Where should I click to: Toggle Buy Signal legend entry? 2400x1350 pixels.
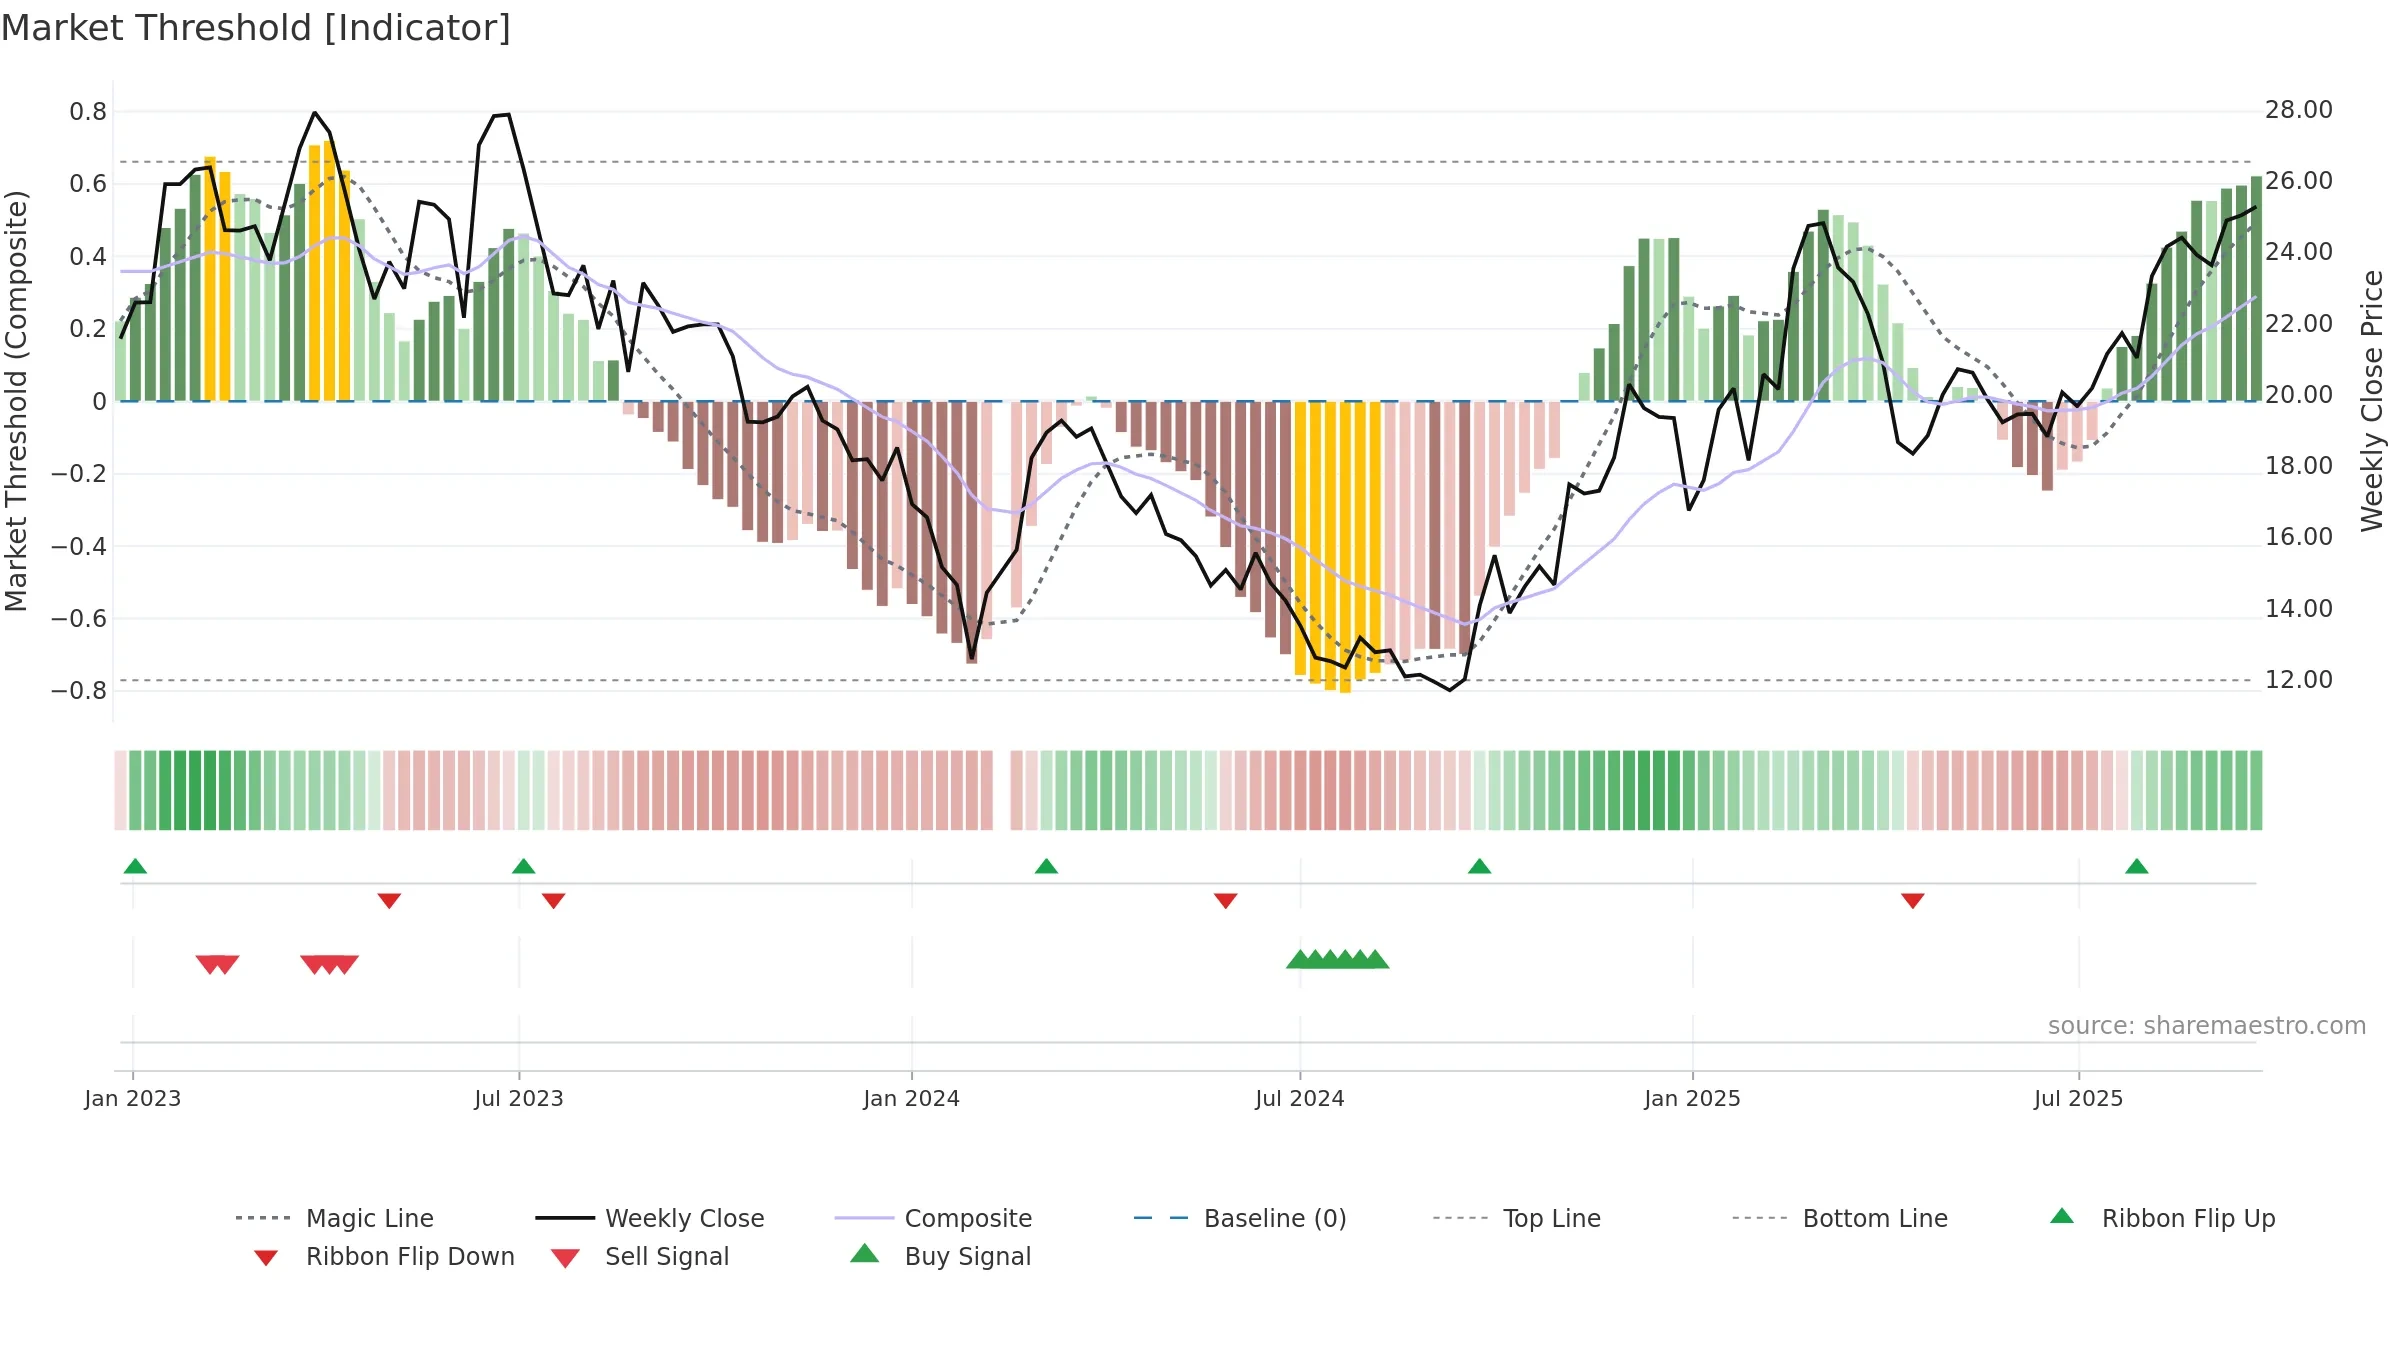(x=940, y=1256)
